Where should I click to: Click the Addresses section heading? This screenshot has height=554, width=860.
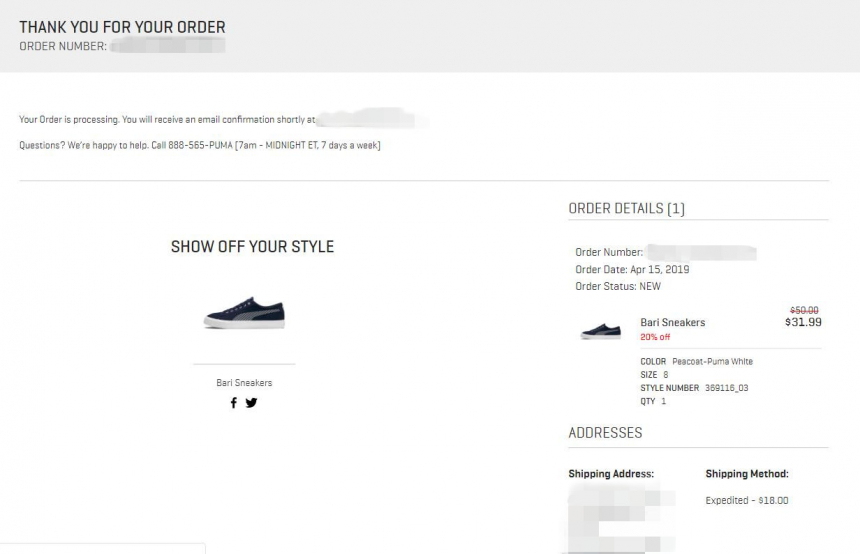[605, 433]
